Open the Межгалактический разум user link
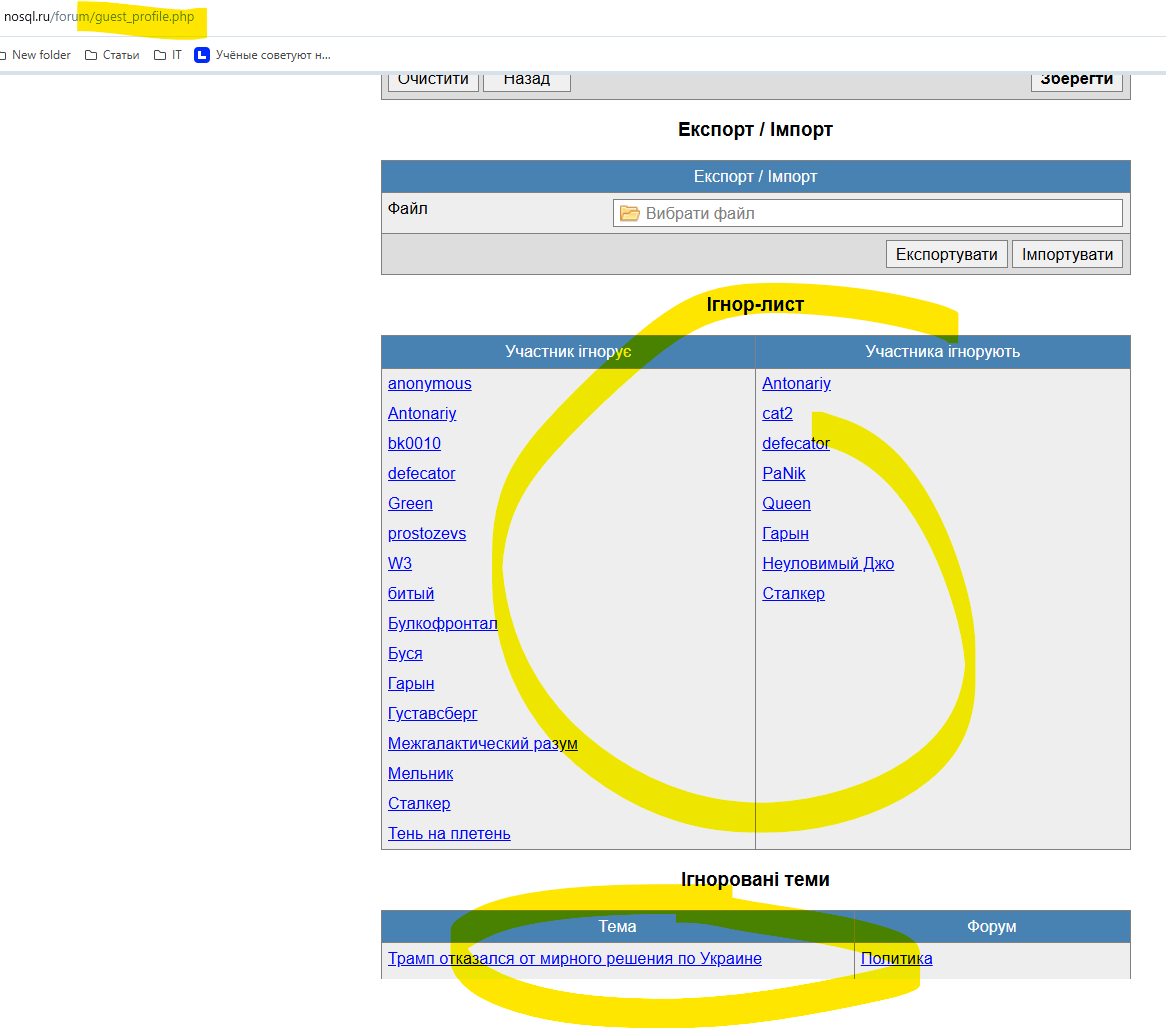1166x1030 pixels. (x=482, y=744)
